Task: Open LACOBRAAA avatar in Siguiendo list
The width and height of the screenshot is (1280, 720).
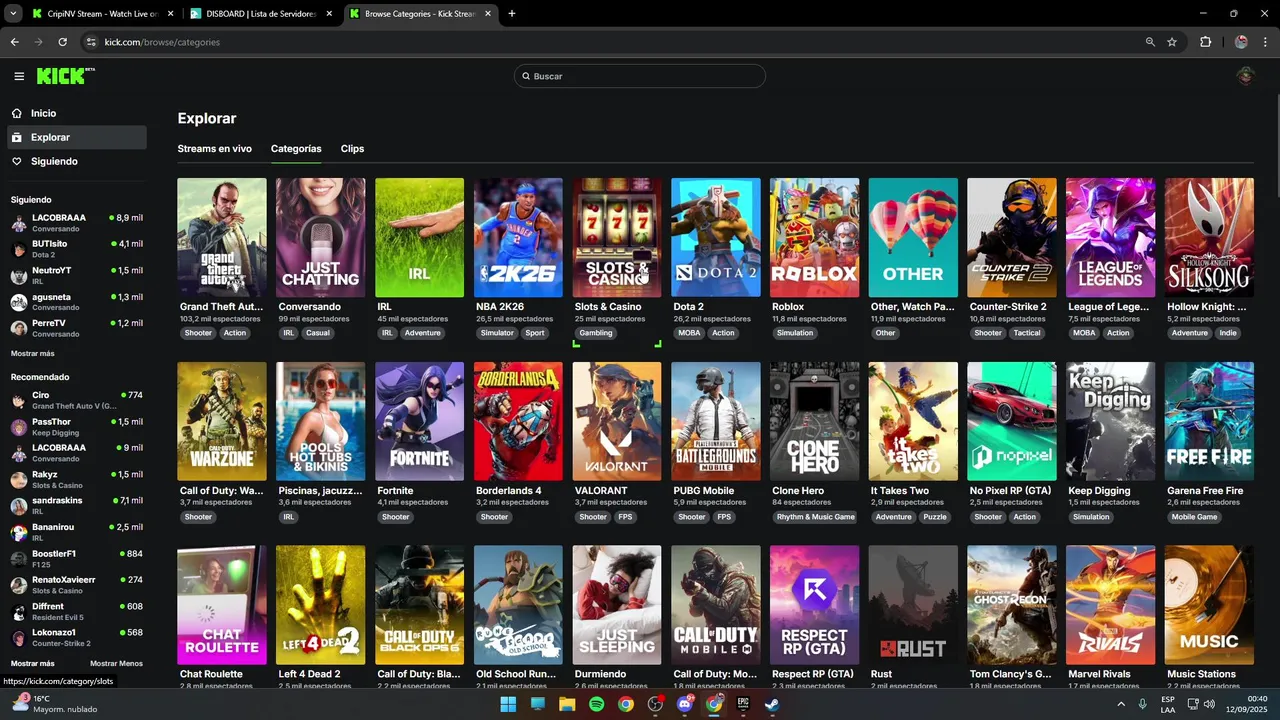Action: click(18, 223)
